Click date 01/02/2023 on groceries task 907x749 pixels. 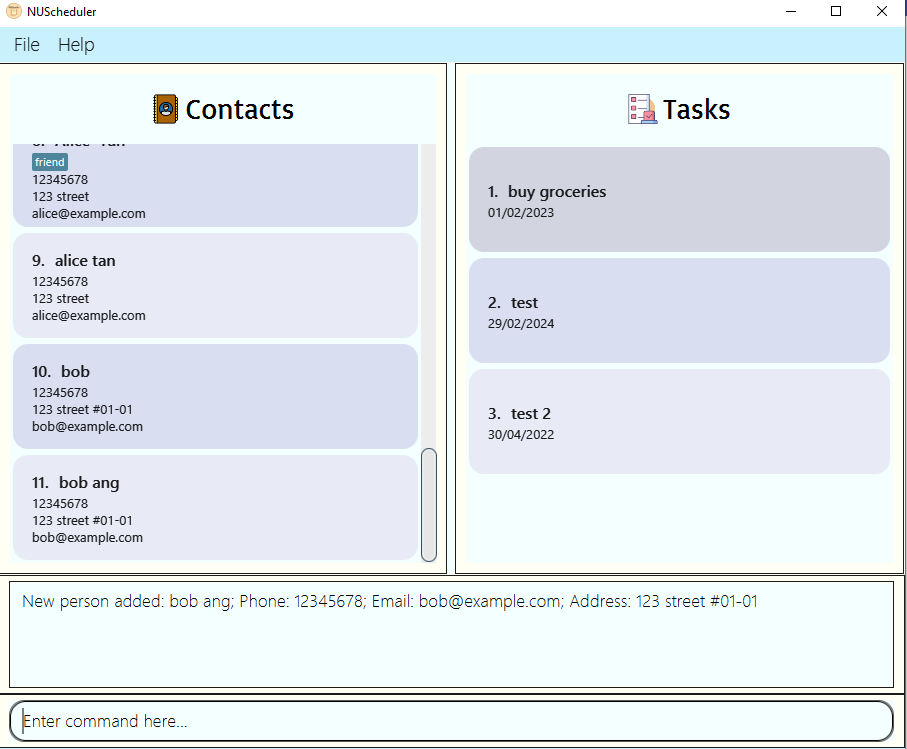tap(521, 212)
